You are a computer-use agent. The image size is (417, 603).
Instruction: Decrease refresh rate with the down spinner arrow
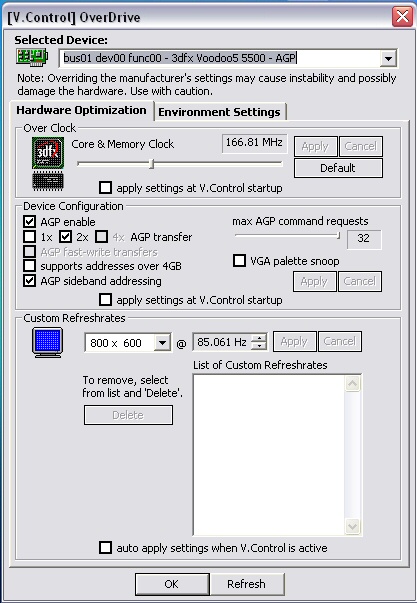(260, 346)
